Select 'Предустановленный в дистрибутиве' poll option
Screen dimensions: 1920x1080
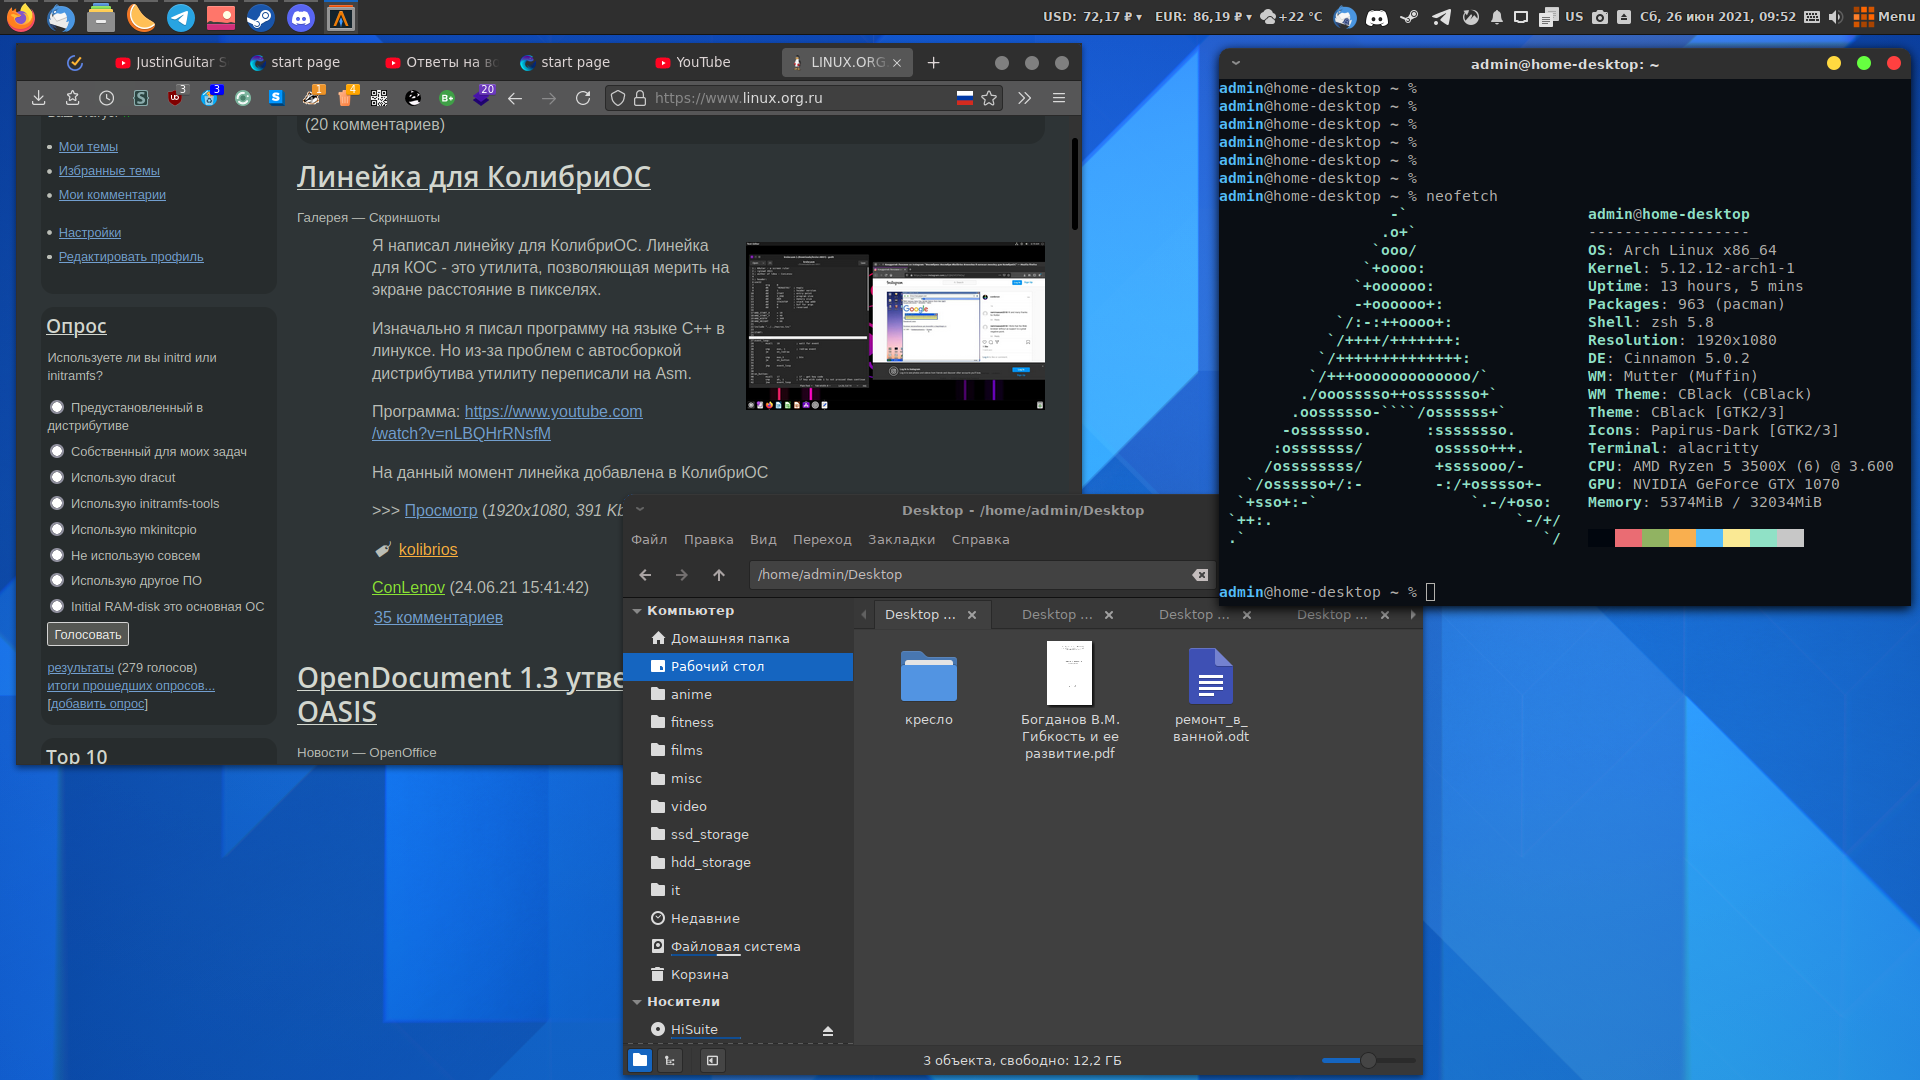pyautogui.click(x=57, y=407)
